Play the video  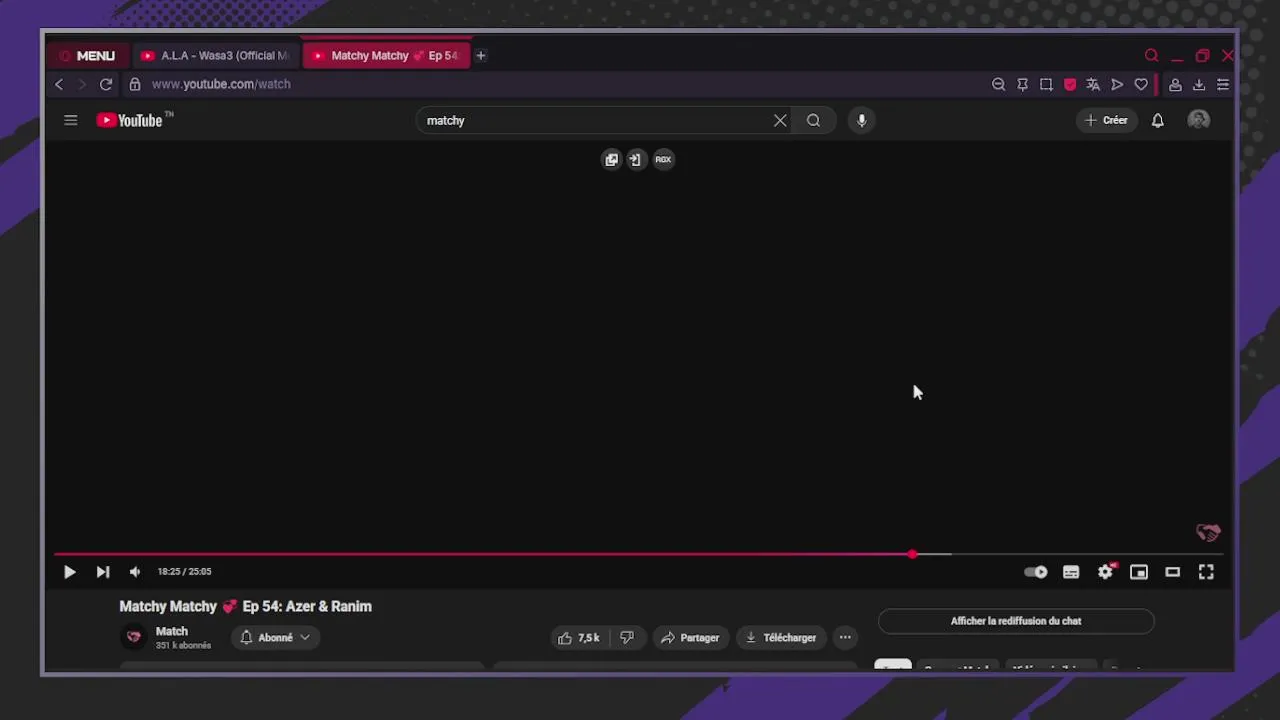[x=69, y=572]
